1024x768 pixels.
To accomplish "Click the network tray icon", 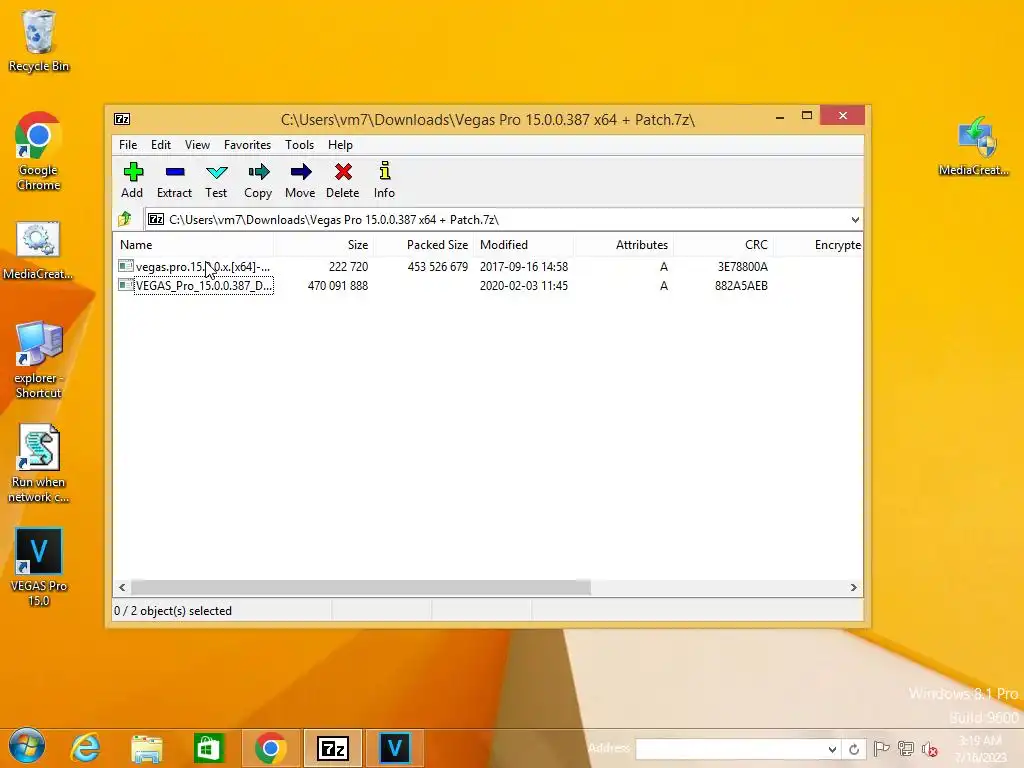I will [906, 749].
